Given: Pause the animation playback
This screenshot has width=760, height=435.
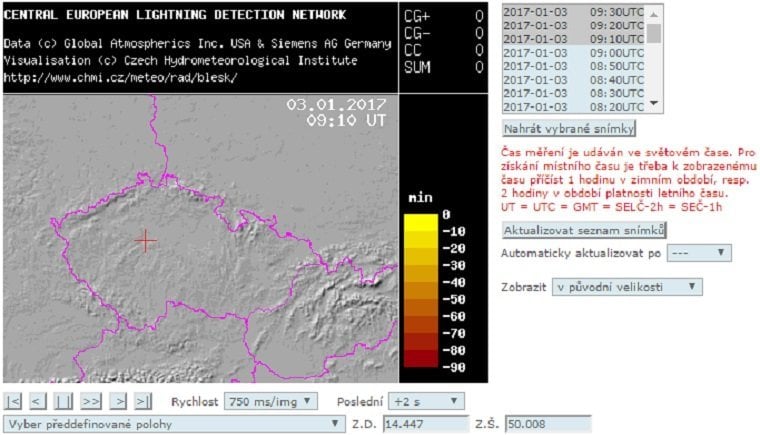Looking at the screenshot, I should pyautogui.click(x=63, y=401).
